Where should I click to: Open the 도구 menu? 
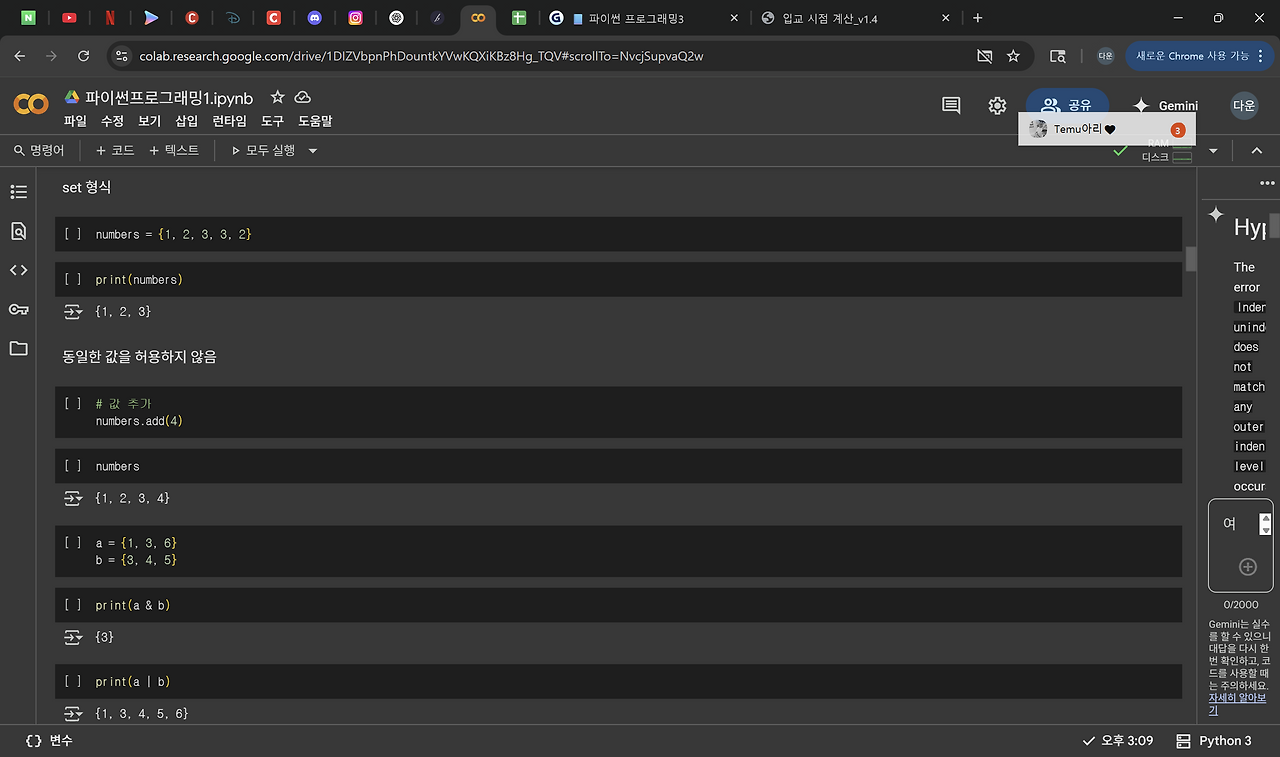[272, 121]
